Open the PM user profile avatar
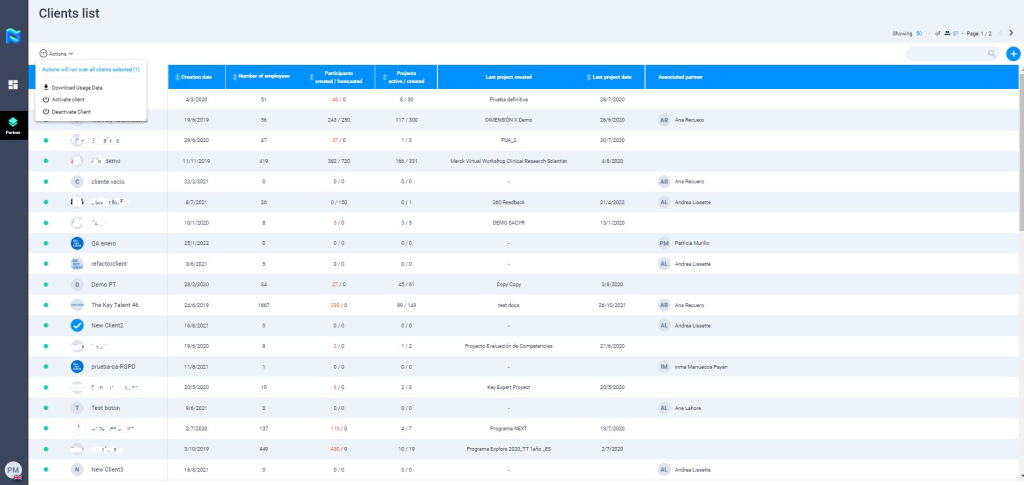1024x485 pixels. click(x=14, y=469)
